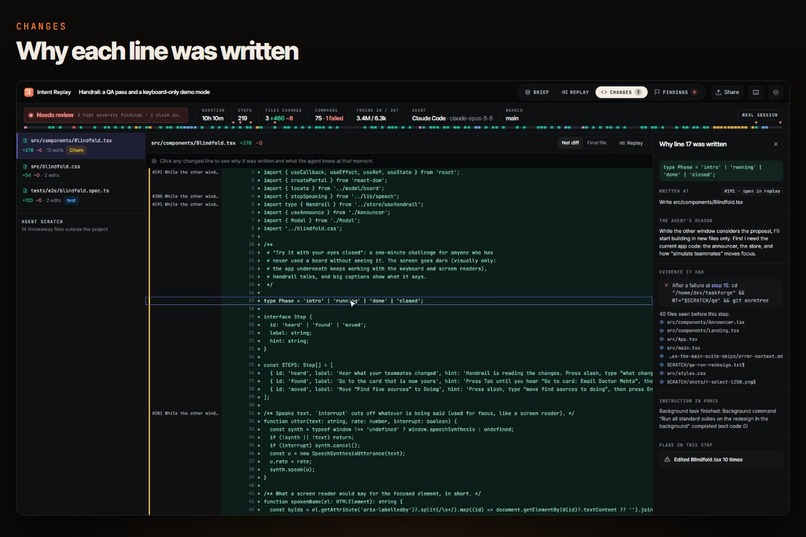The image size is (806, 537).
Task: Open the Findings tab
Action: pyautogui.click(x=675, y=92)
